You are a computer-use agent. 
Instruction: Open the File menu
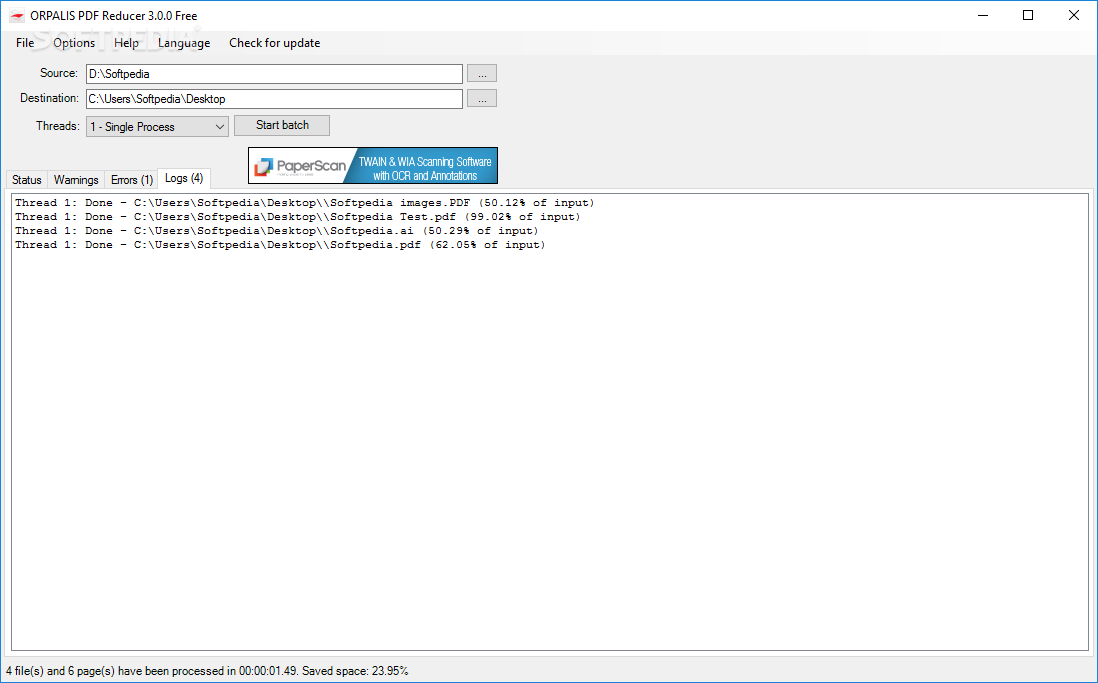click(x=25, y=43)
